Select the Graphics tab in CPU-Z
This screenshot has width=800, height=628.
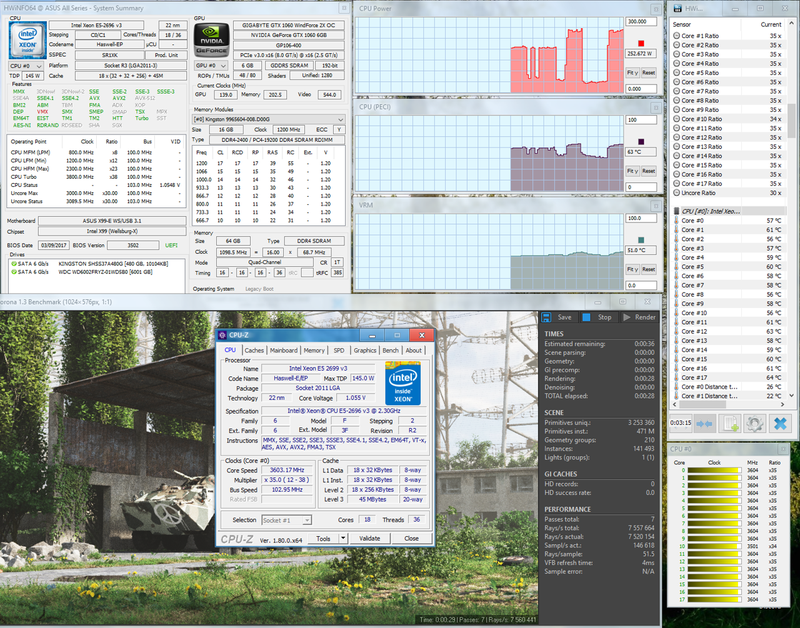pyautogui.click(x=365, y=350)
